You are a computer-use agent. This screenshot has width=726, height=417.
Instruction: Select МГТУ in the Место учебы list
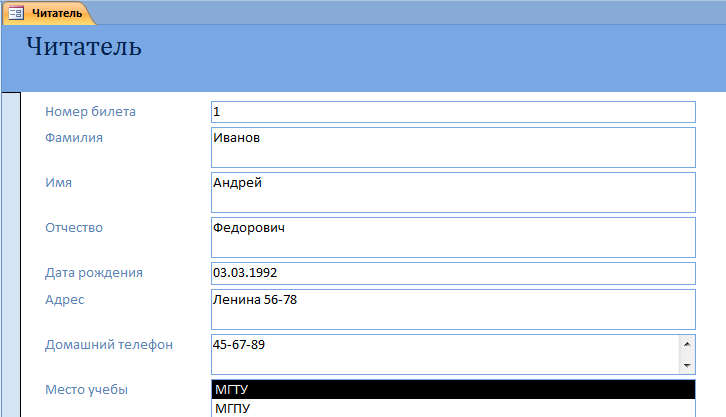pyautogui.click(x=453, y=390)
